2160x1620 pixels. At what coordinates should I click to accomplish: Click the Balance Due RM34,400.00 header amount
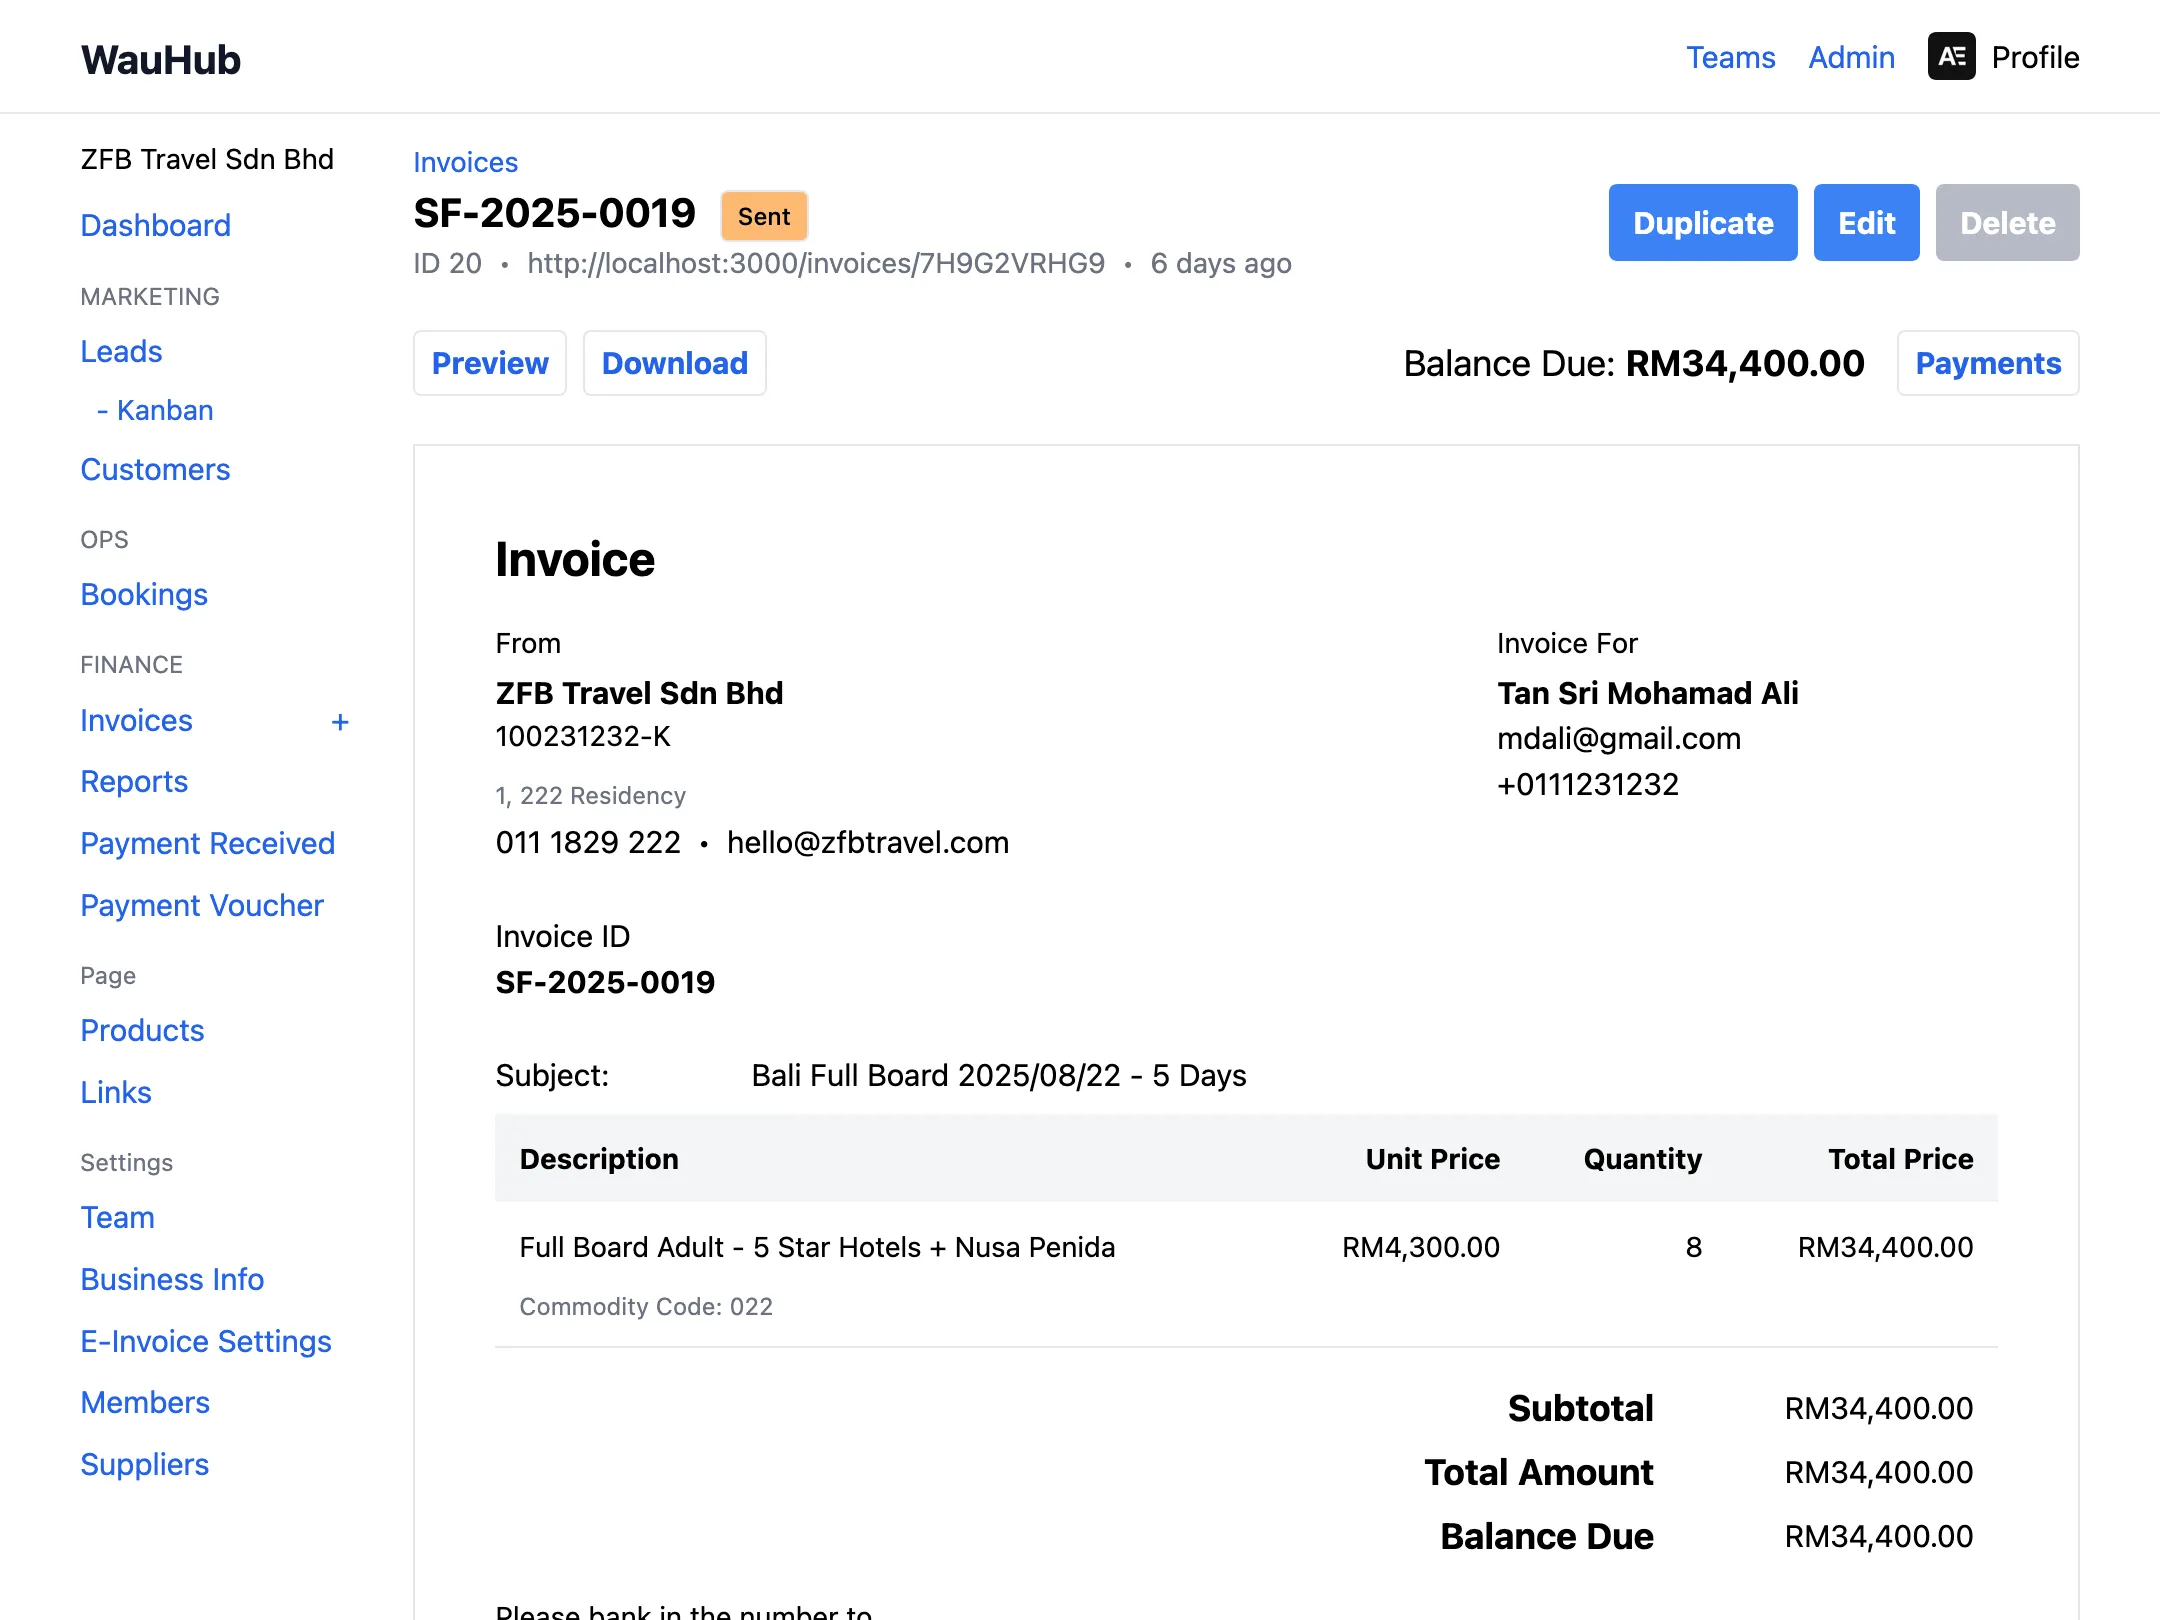coord(1745,363)
